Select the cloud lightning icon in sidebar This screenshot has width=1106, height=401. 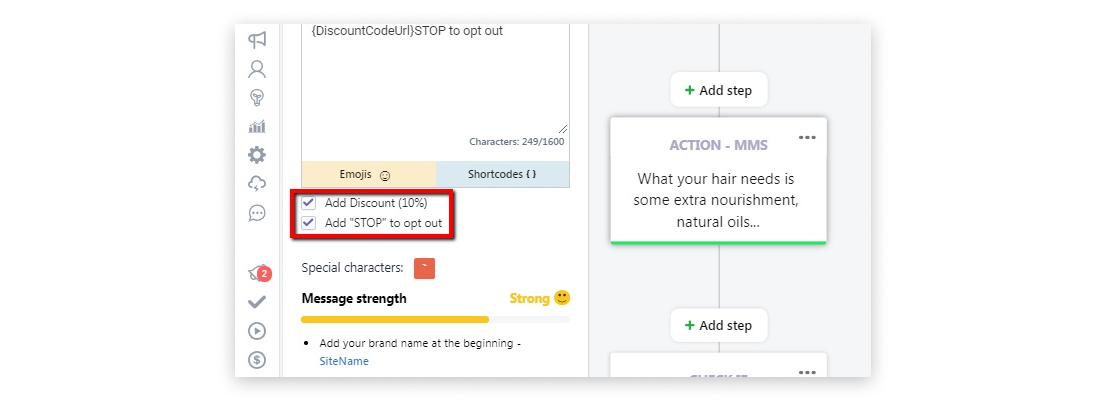click(x=257, y=184)
